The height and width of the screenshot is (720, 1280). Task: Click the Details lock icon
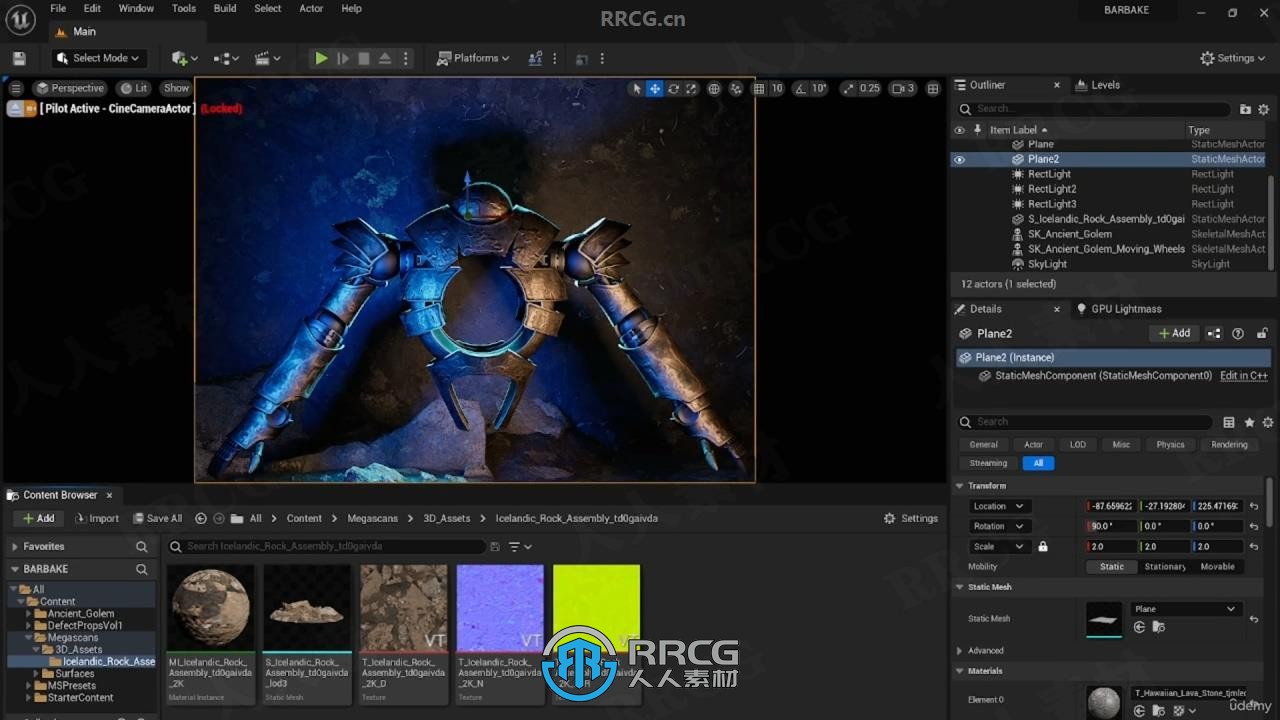pos(1262,333)
